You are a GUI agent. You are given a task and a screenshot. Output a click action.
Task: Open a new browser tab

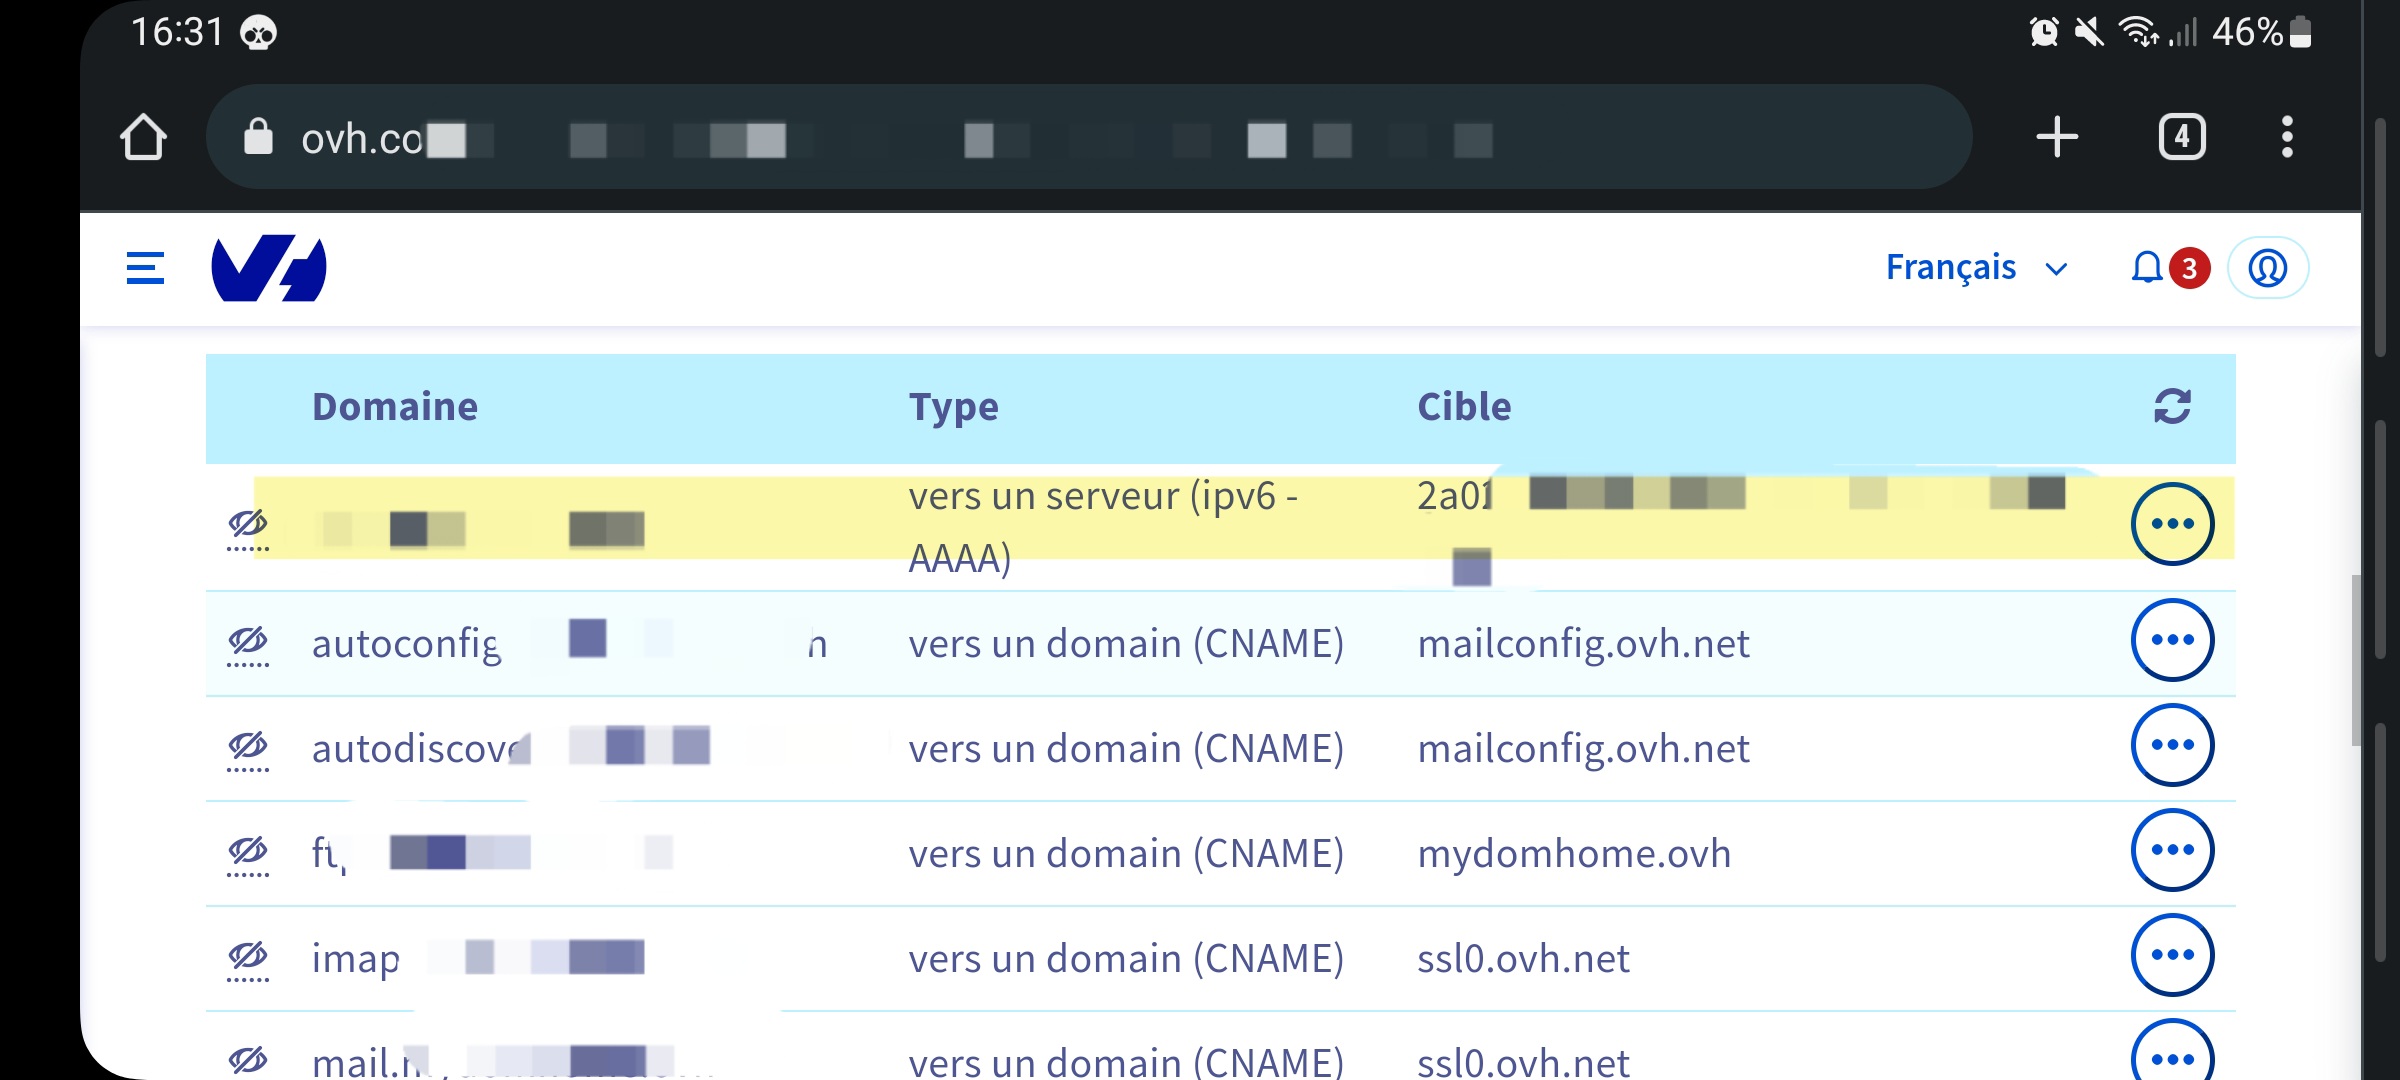pos(2057,137)
